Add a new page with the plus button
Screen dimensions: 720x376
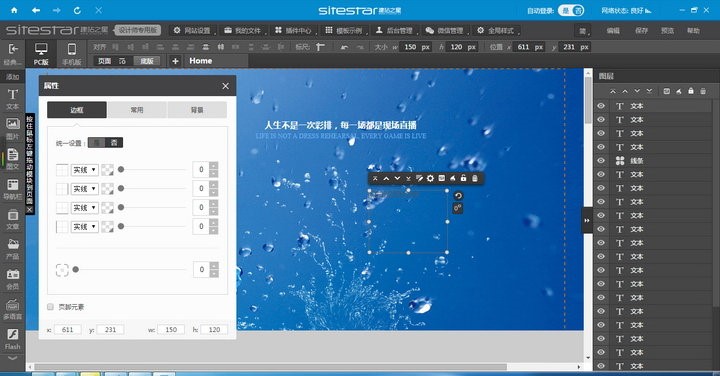coord(175,61)
